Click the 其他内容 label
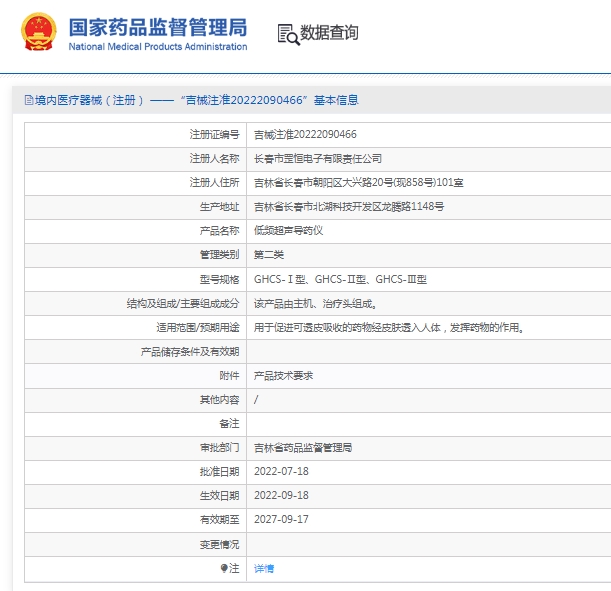Screen dimensions: 611x591 click(x=219, y=400)
